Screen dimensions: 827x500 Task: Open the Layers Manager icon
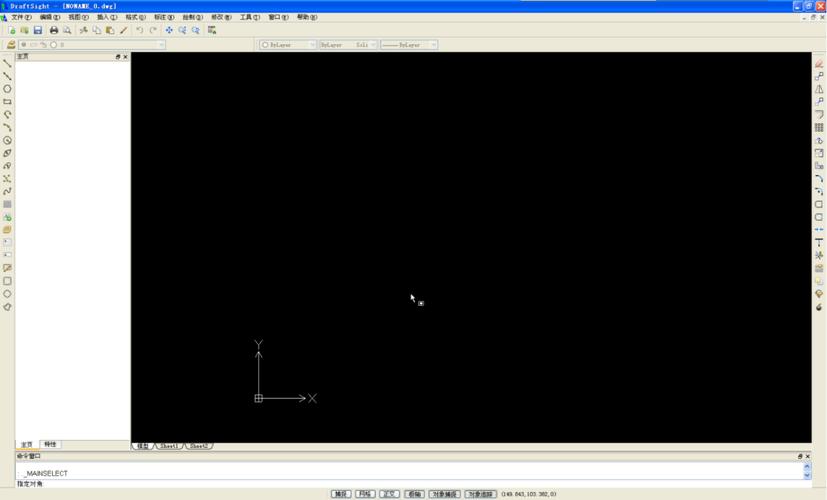[x=11, y=45]
